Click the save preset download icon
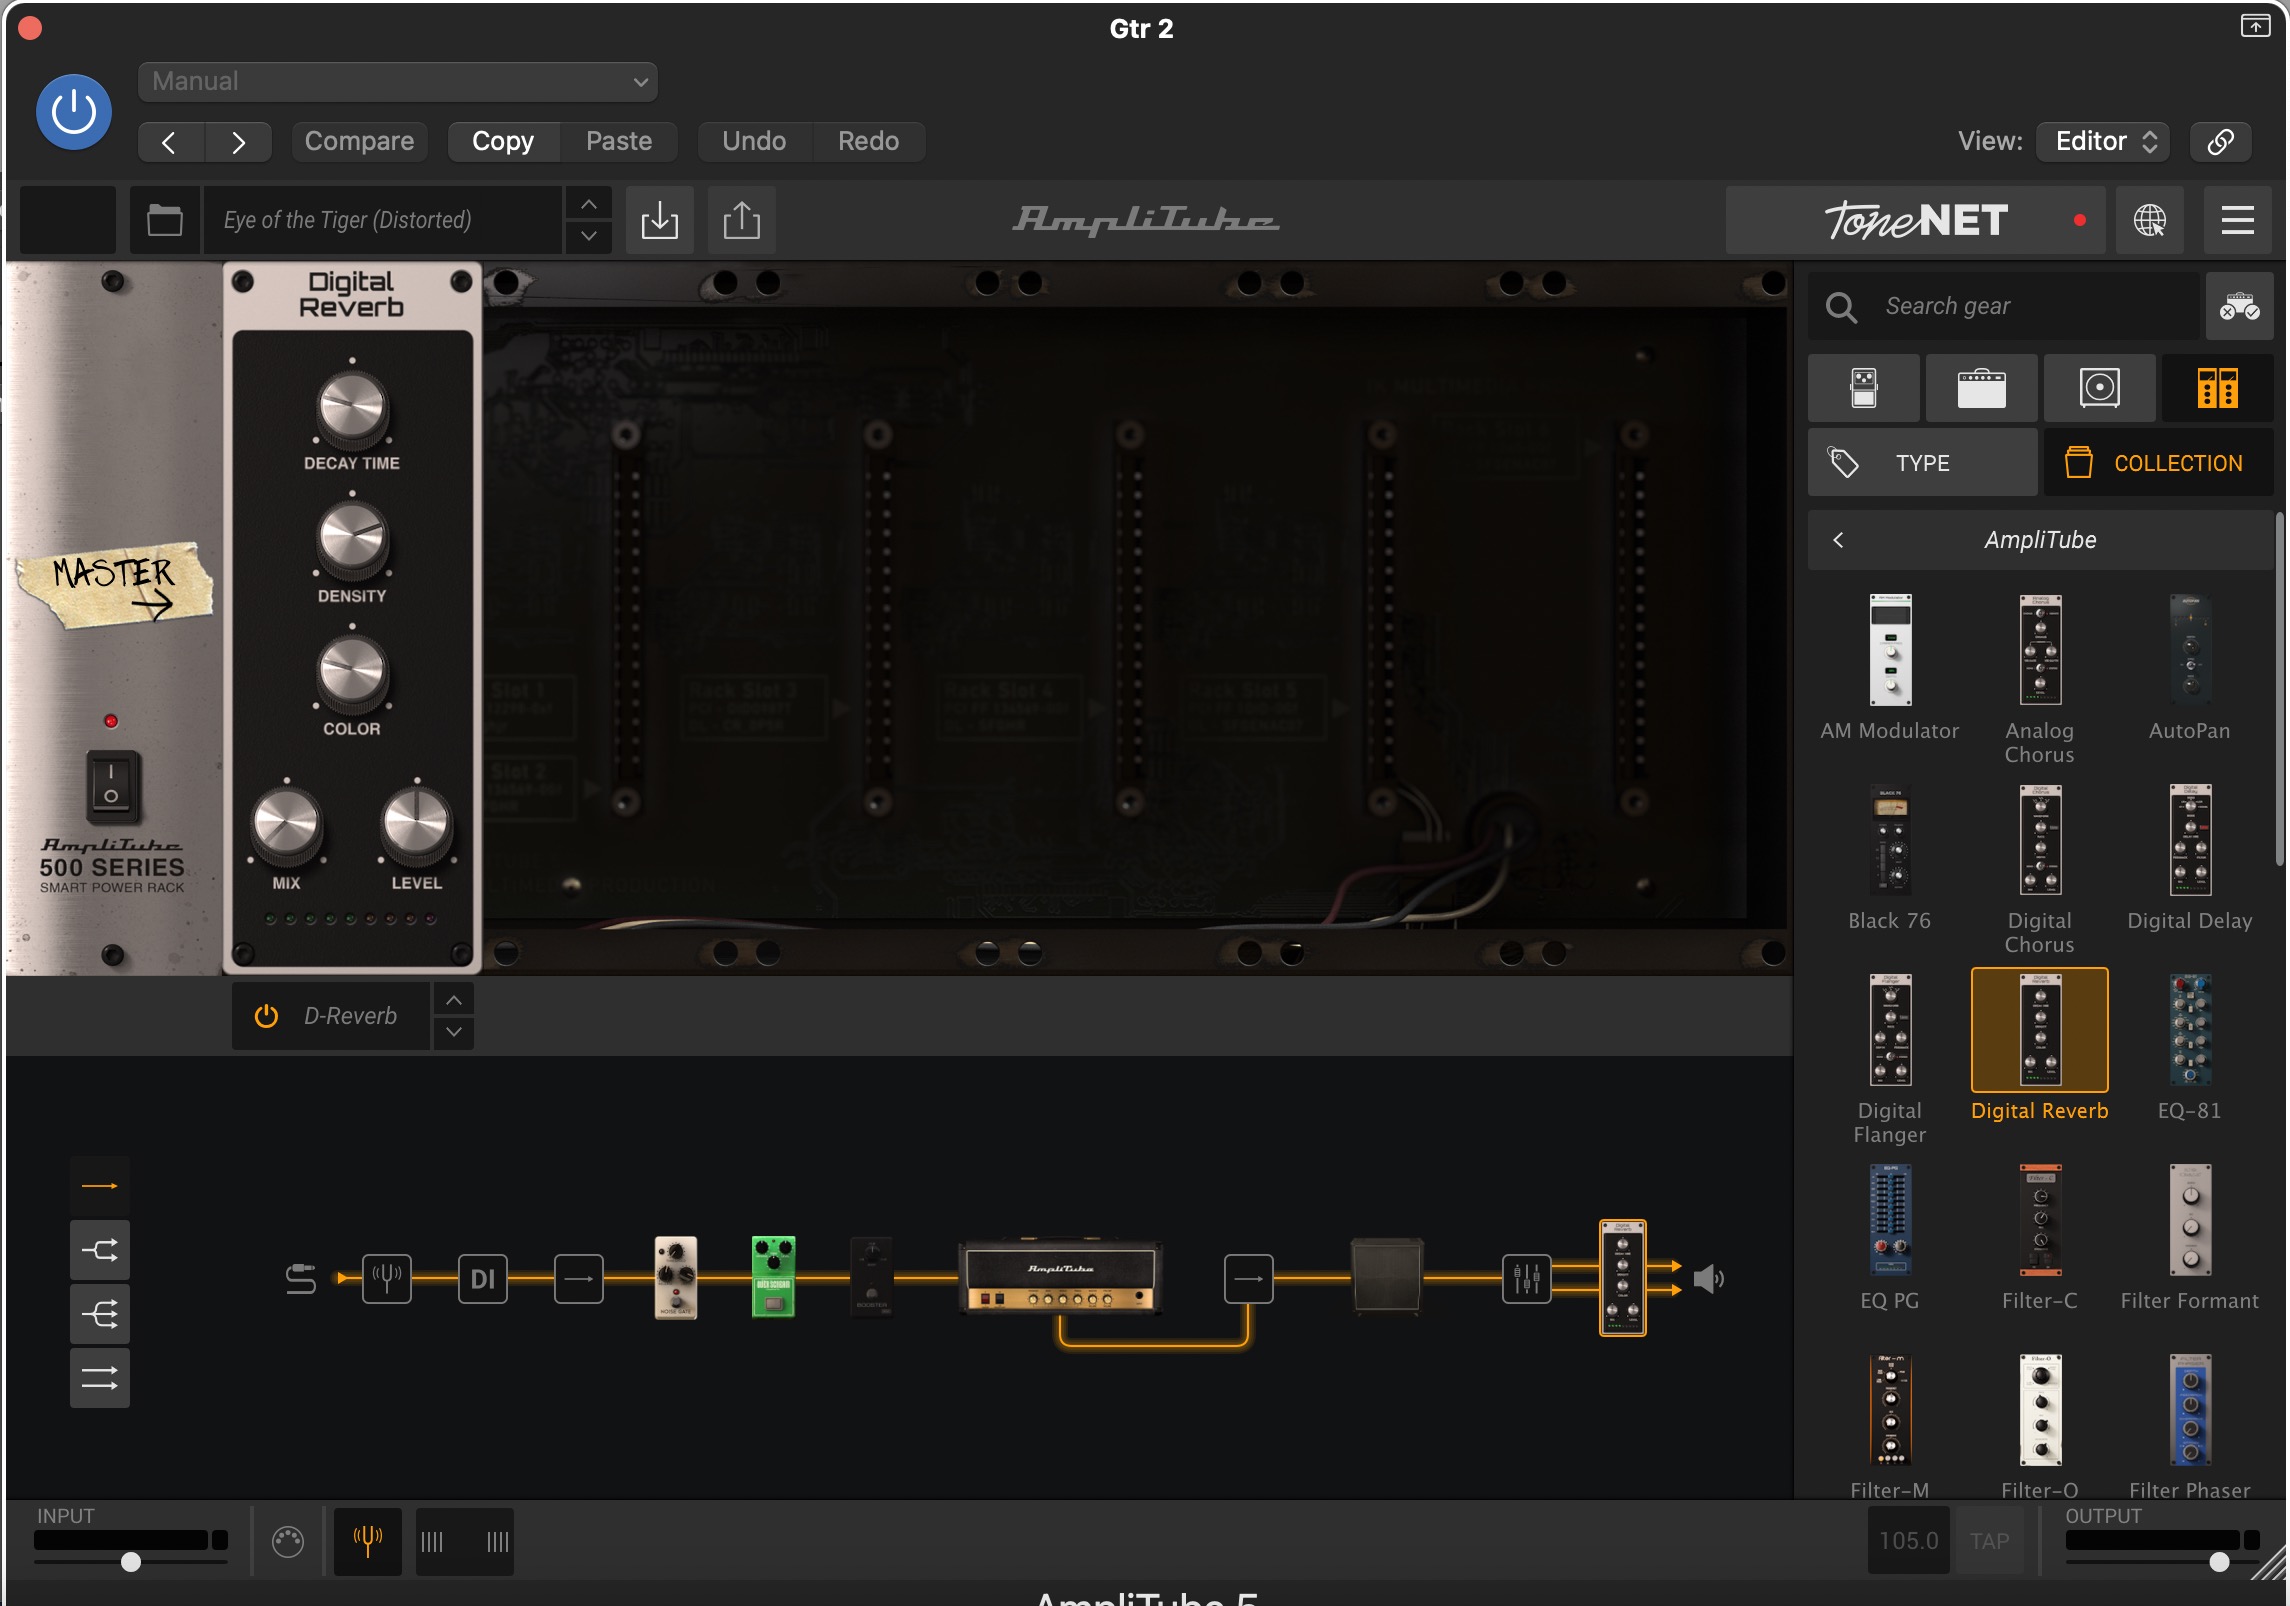This screenshot has height=1606, width=2290. [660, 220]
